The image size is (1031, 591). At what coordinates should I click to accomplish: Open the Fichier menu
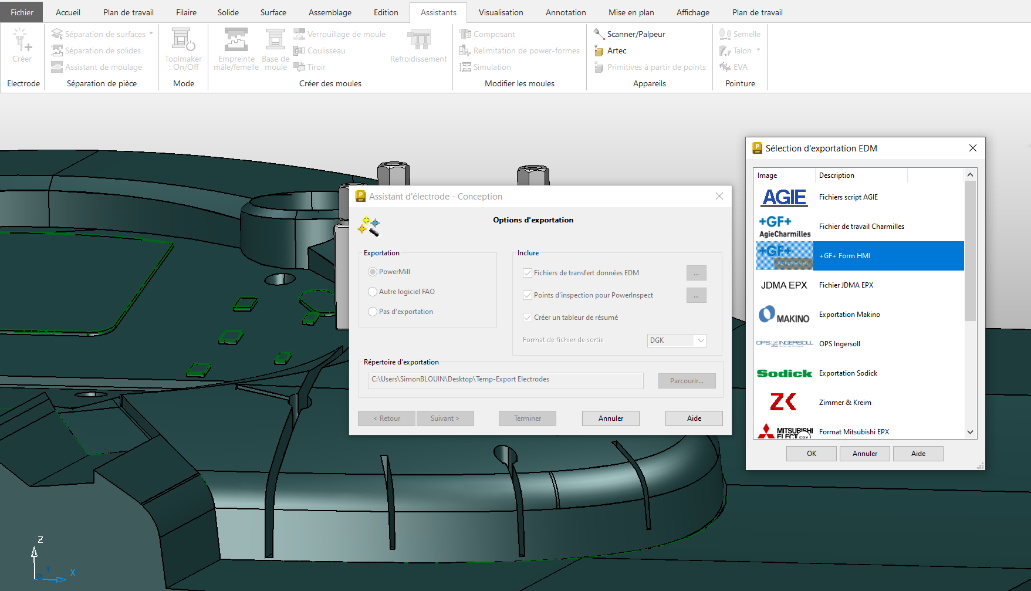tap(22, 12)
